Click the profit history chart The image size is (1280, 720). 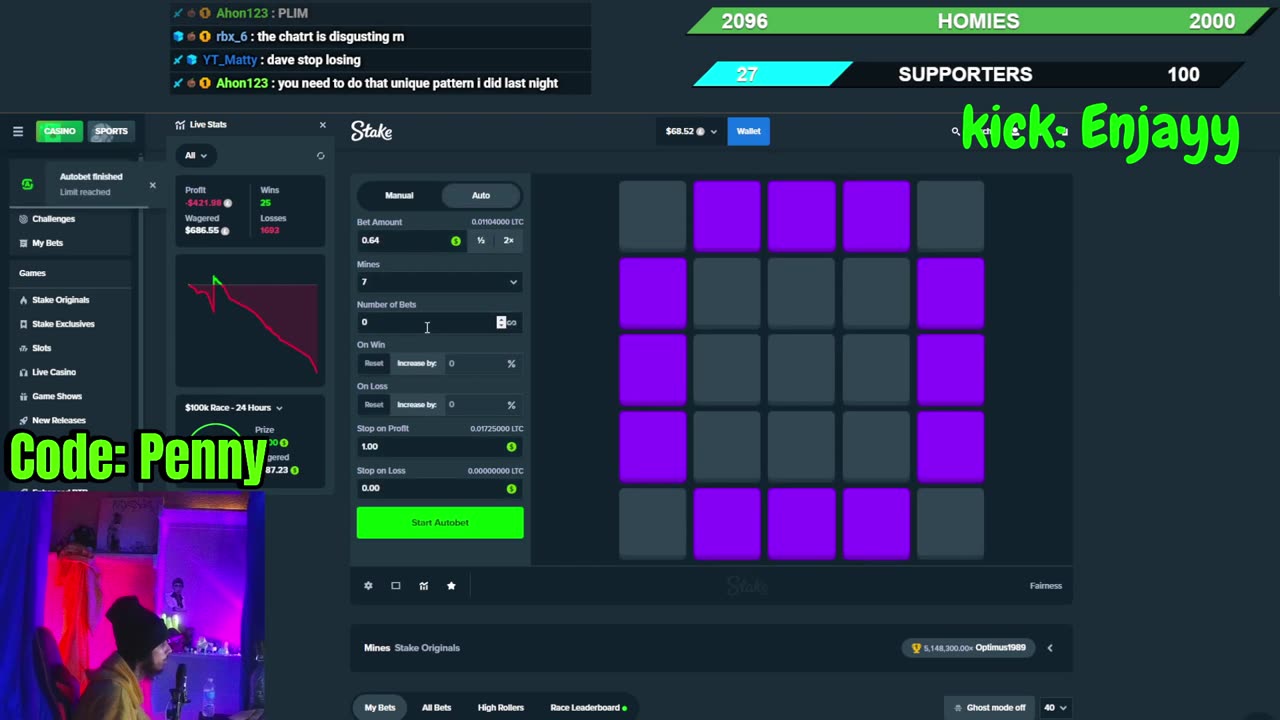[x=250, y=321]
